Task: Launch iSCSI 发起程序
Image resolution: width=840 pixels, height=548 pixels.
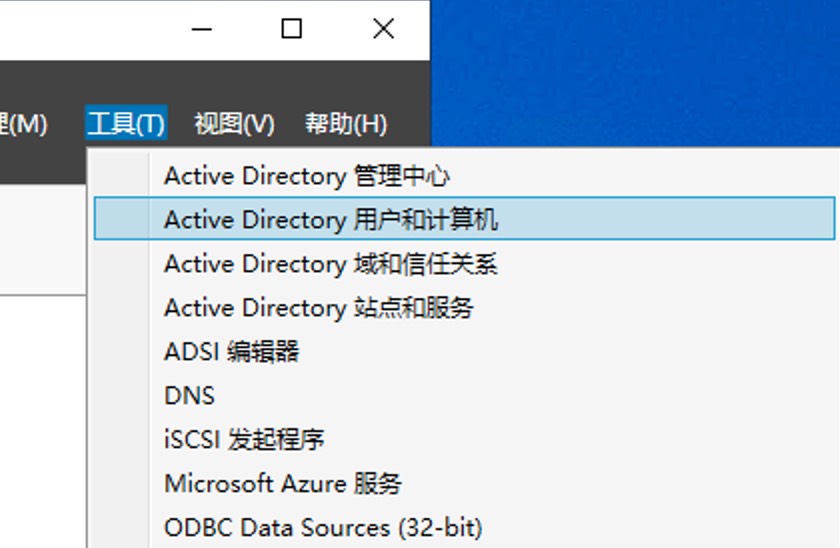Action: tap(244, 440)
